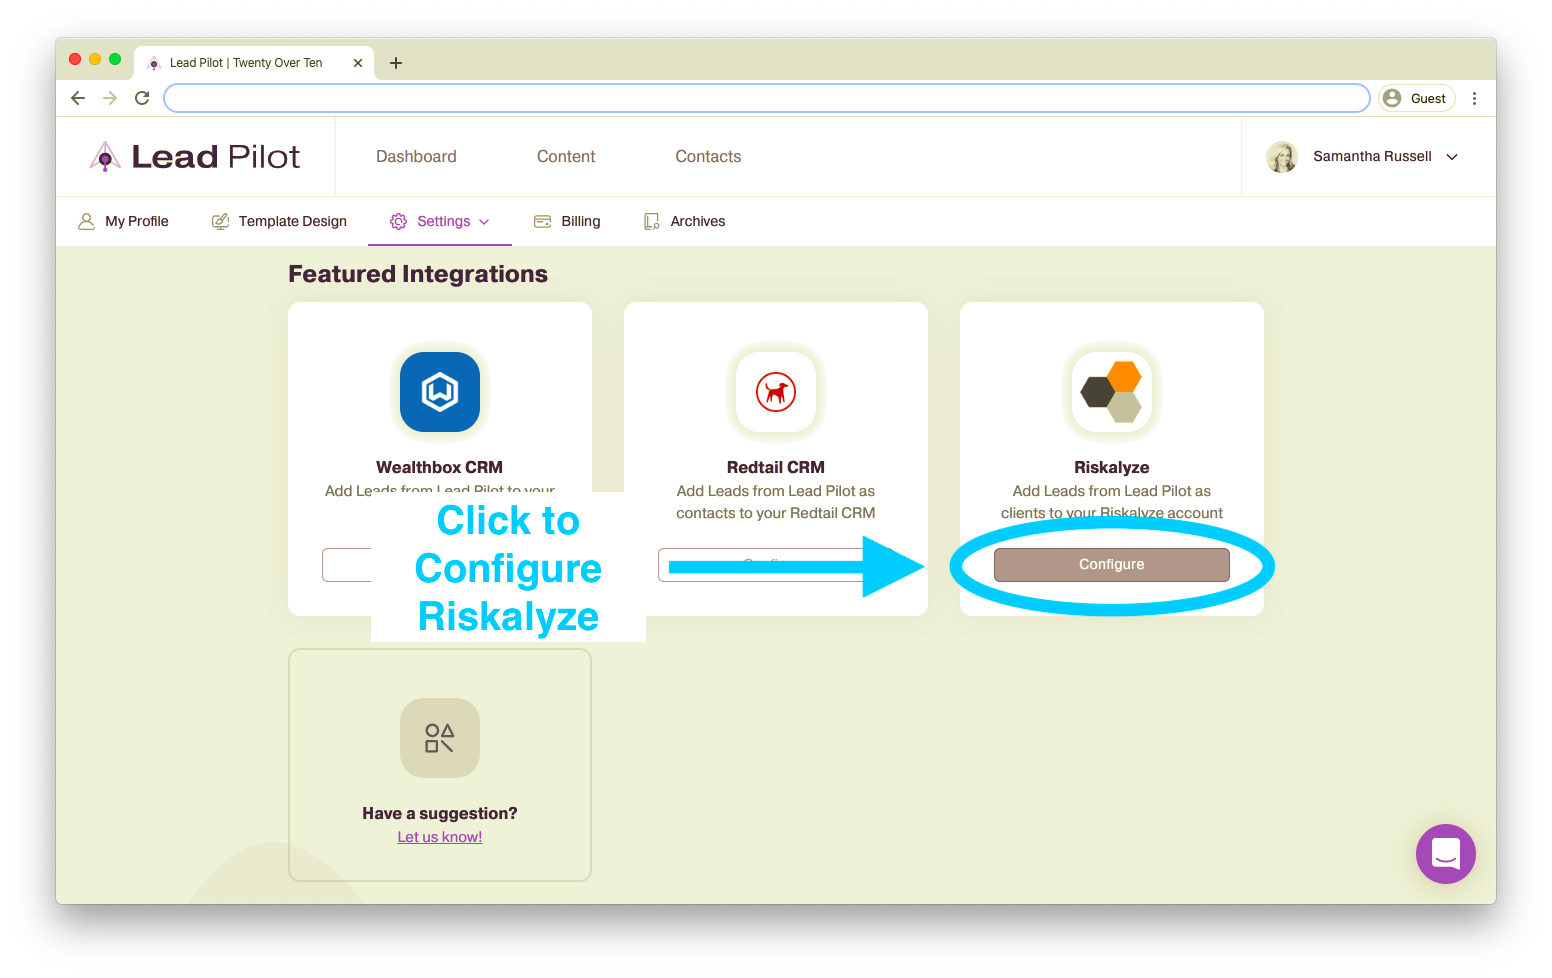Viewport: 1552px width, 978px height.
Task: Go back in browser history
Action: 78,98
